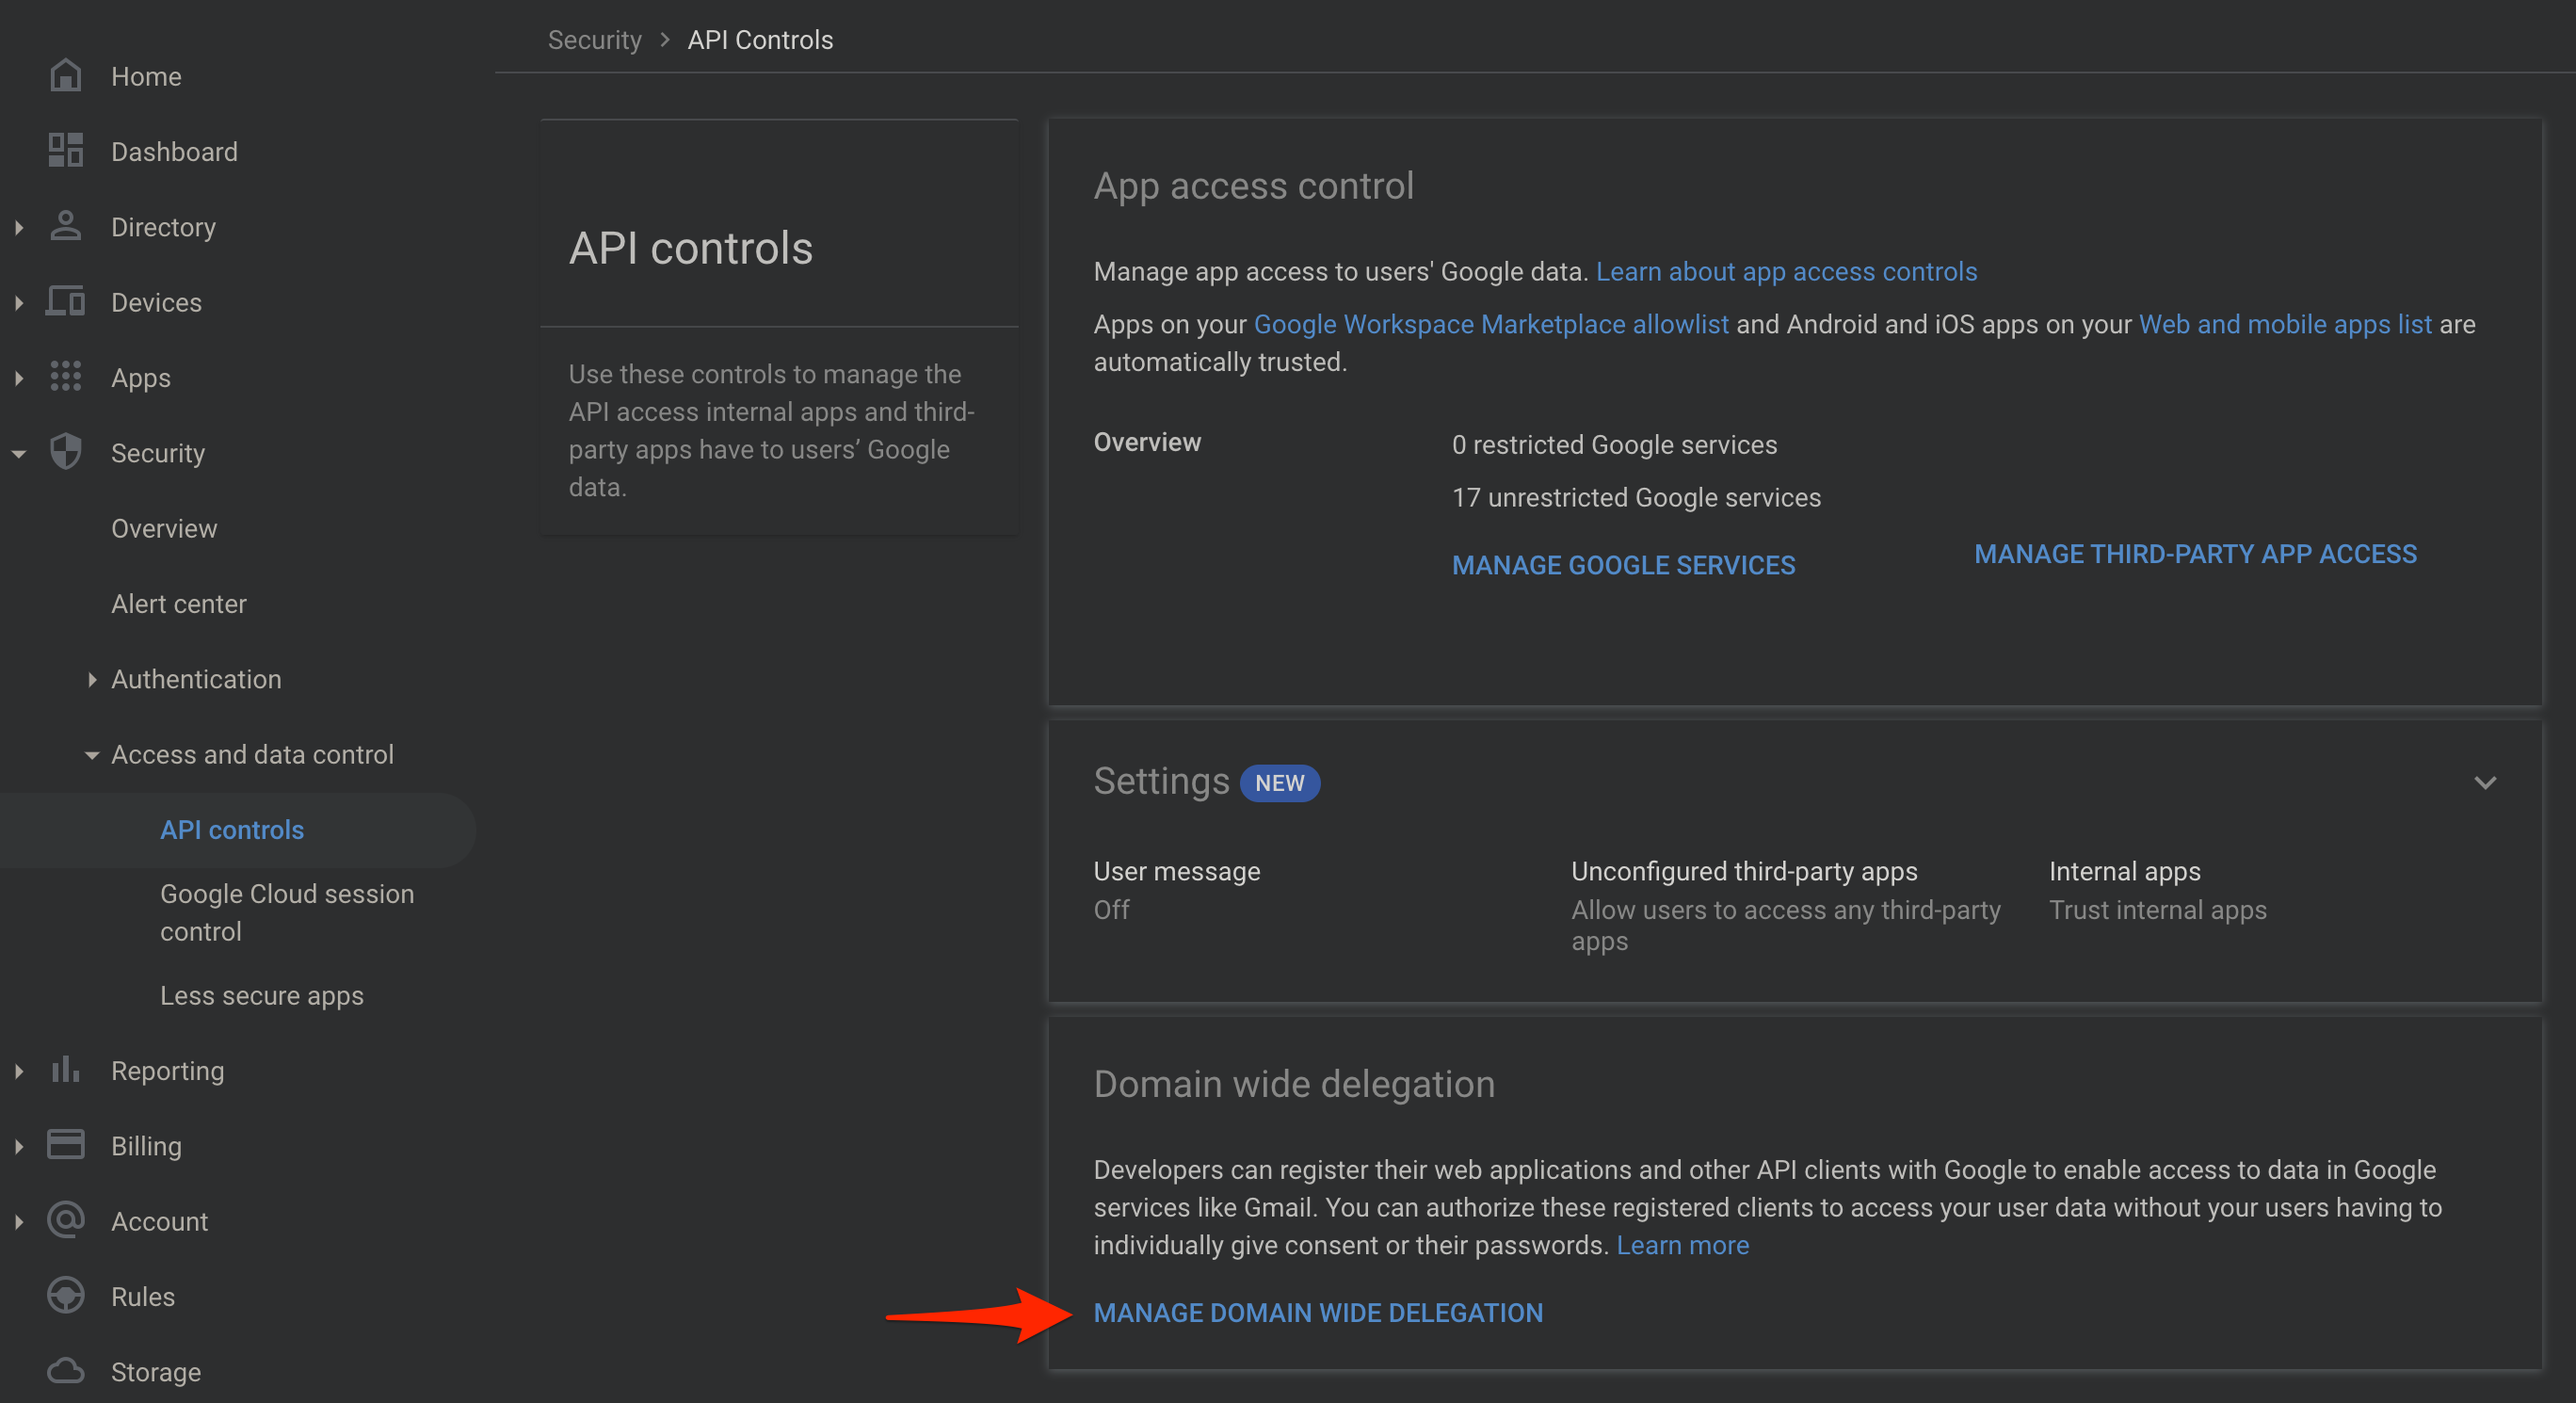Open Dashboard in the sidebar
This screenshot has width=2576, height=1403.
click(174, 152)
